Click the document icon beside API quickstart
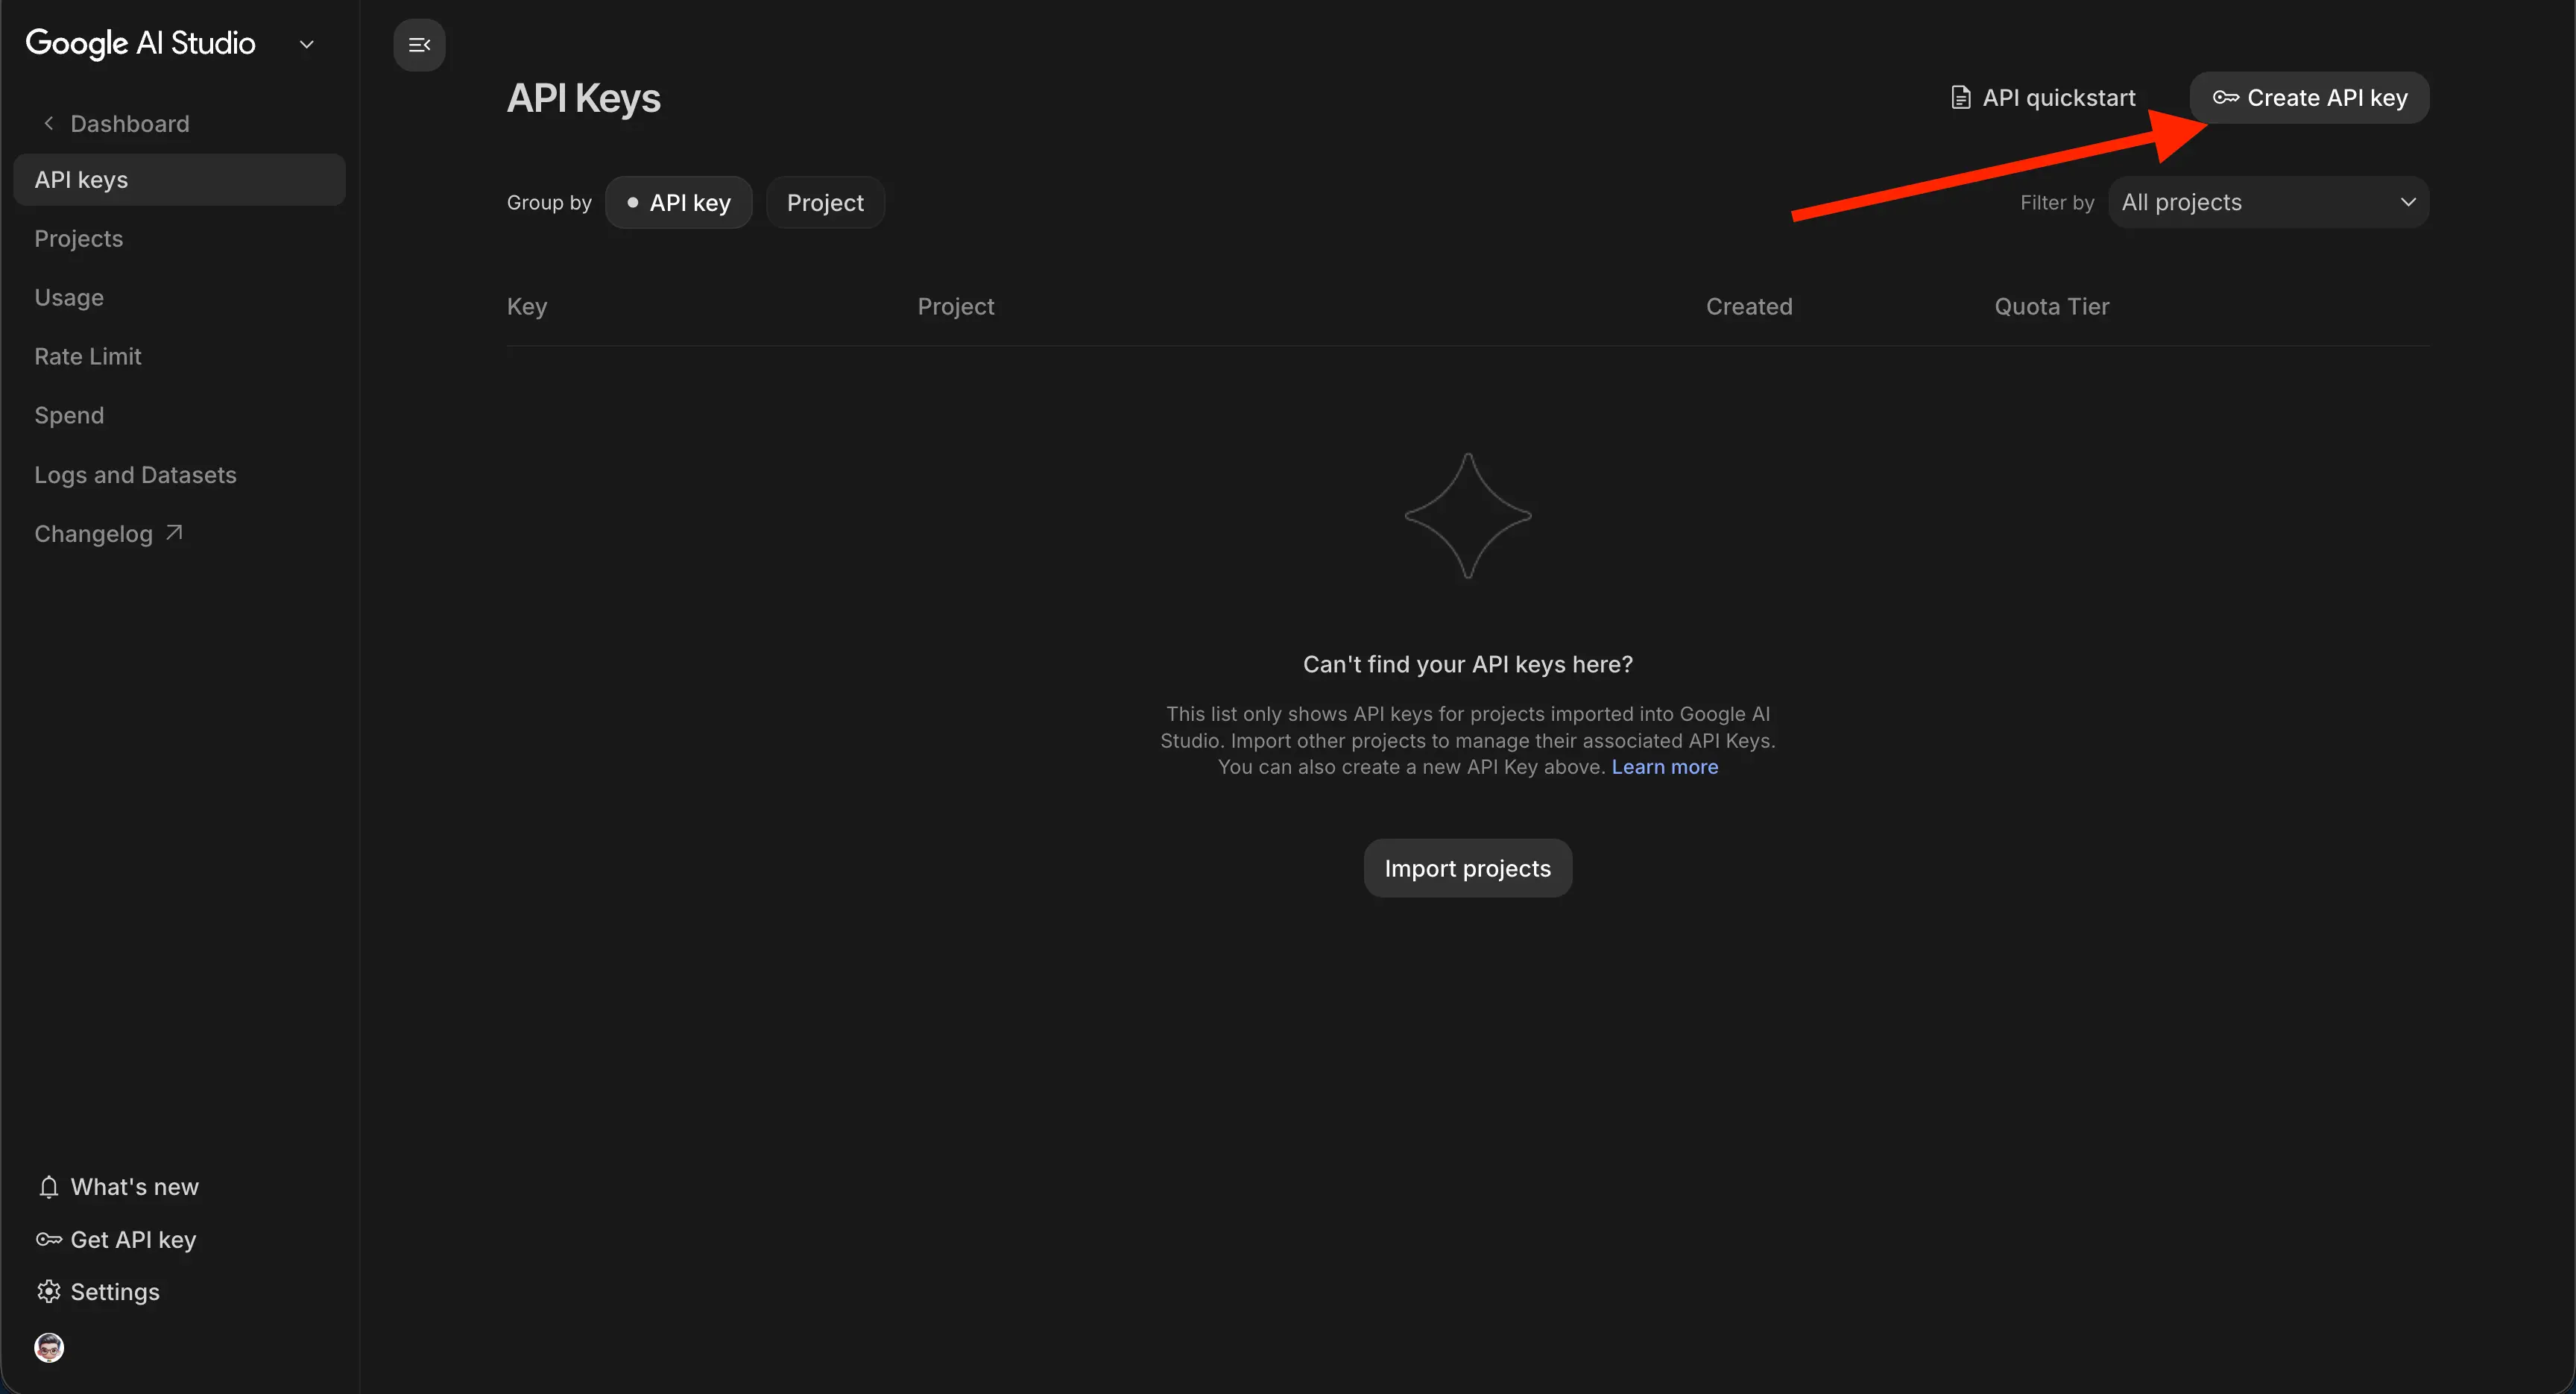This screenshot has width=2576, height=1394. coord(1960,98)
